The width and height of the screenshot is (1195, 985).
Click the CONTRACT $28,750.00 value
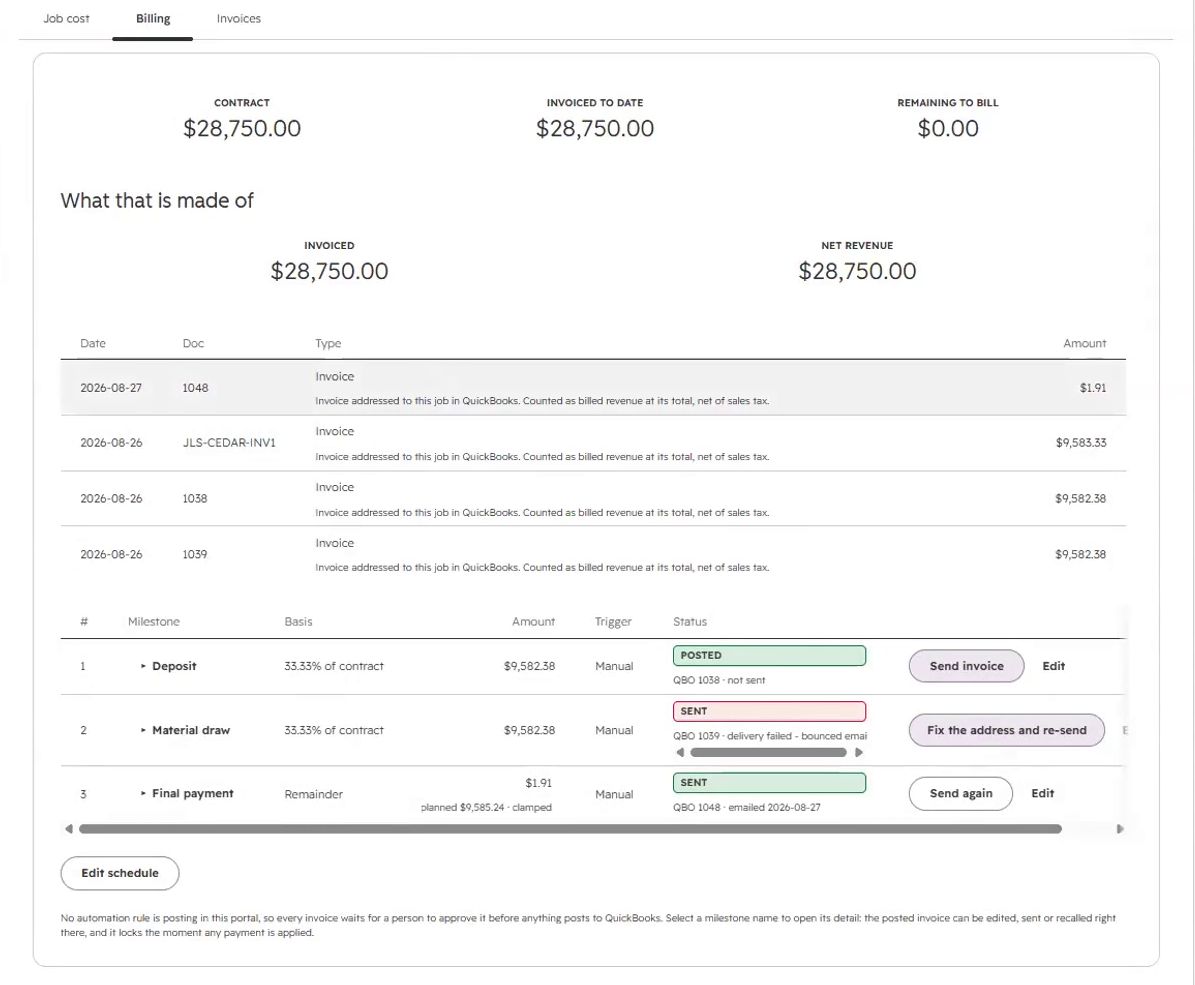[x=242, y=128]
